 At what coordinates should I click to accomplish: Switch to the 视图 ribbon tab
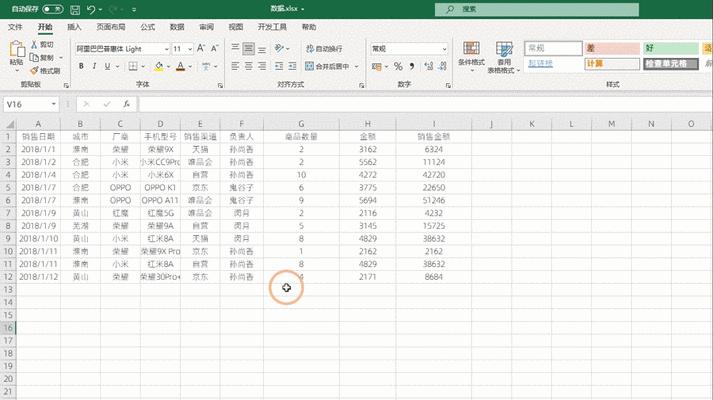click(x=236, y=27)
